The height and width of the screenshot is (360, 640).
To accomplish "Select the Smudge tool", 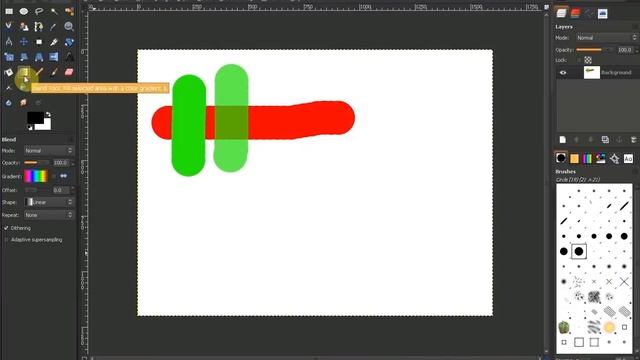I will pos(24,102).
